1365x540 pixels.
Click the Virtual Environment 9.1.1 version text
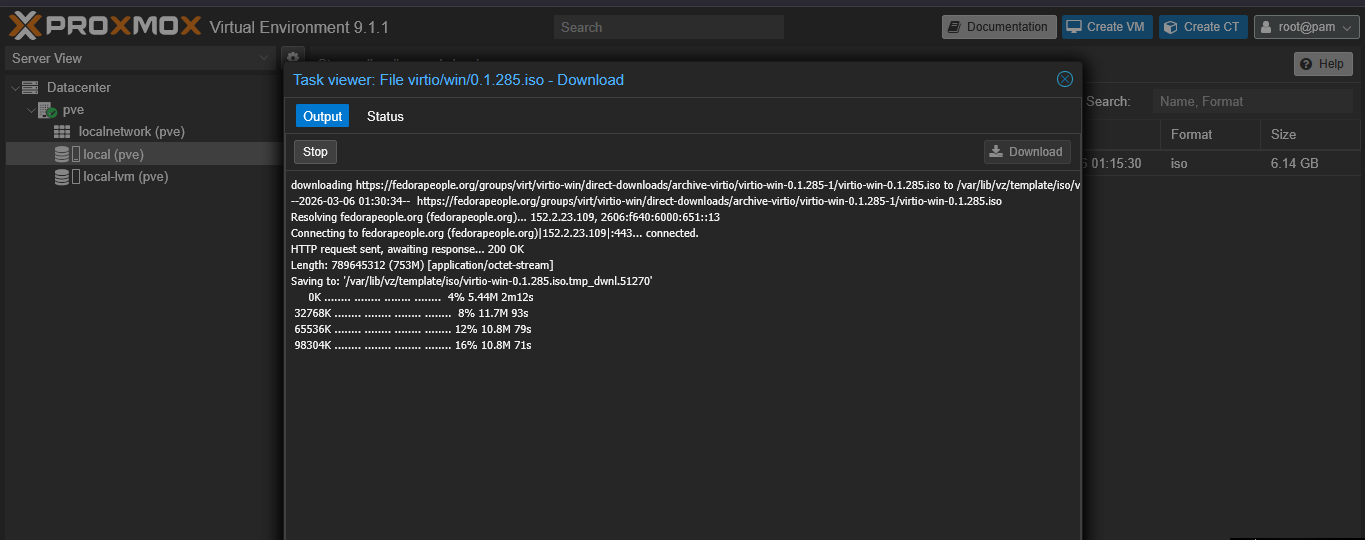299,27
